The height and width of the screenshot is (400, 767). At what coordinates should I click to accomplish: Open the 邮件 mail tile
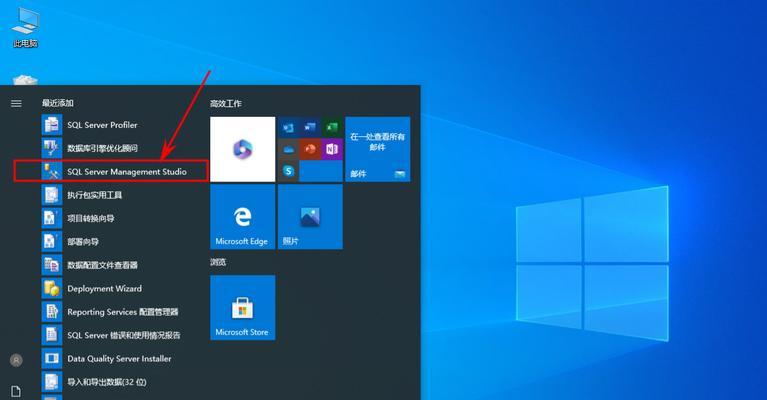click(x=378, y=149)
